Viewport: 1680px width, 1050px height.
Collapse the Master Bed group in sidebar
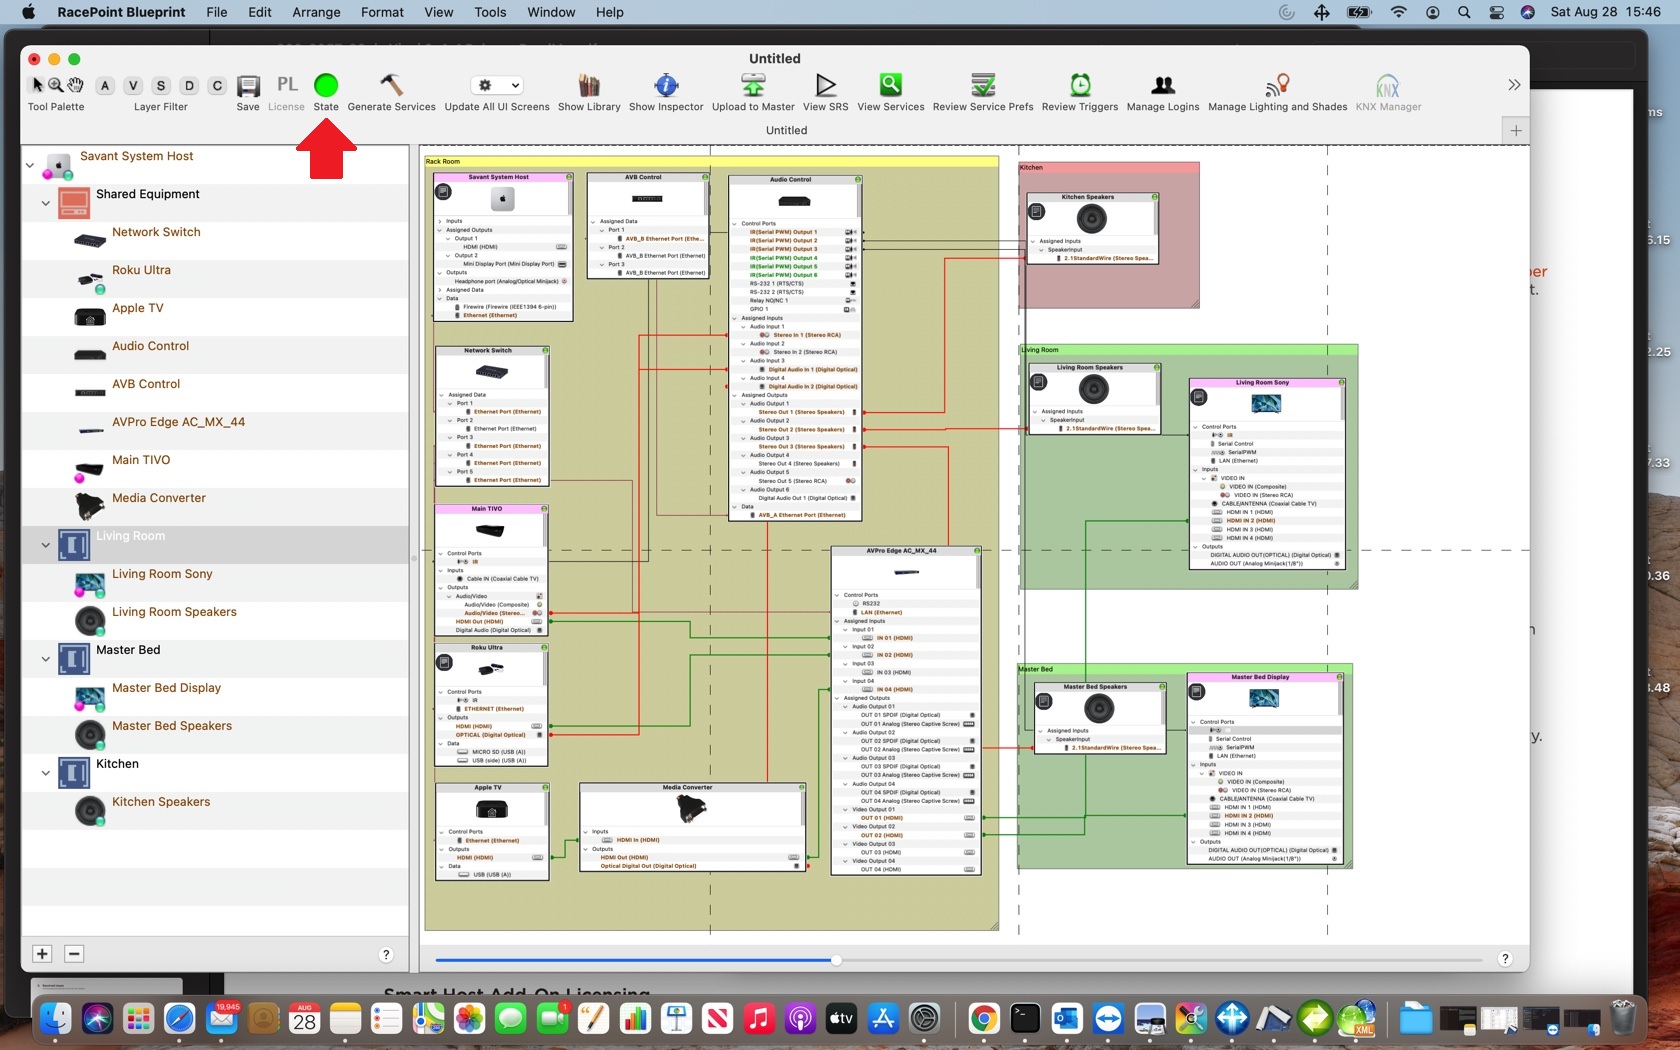pyautogui.click(x=45, y=659)
